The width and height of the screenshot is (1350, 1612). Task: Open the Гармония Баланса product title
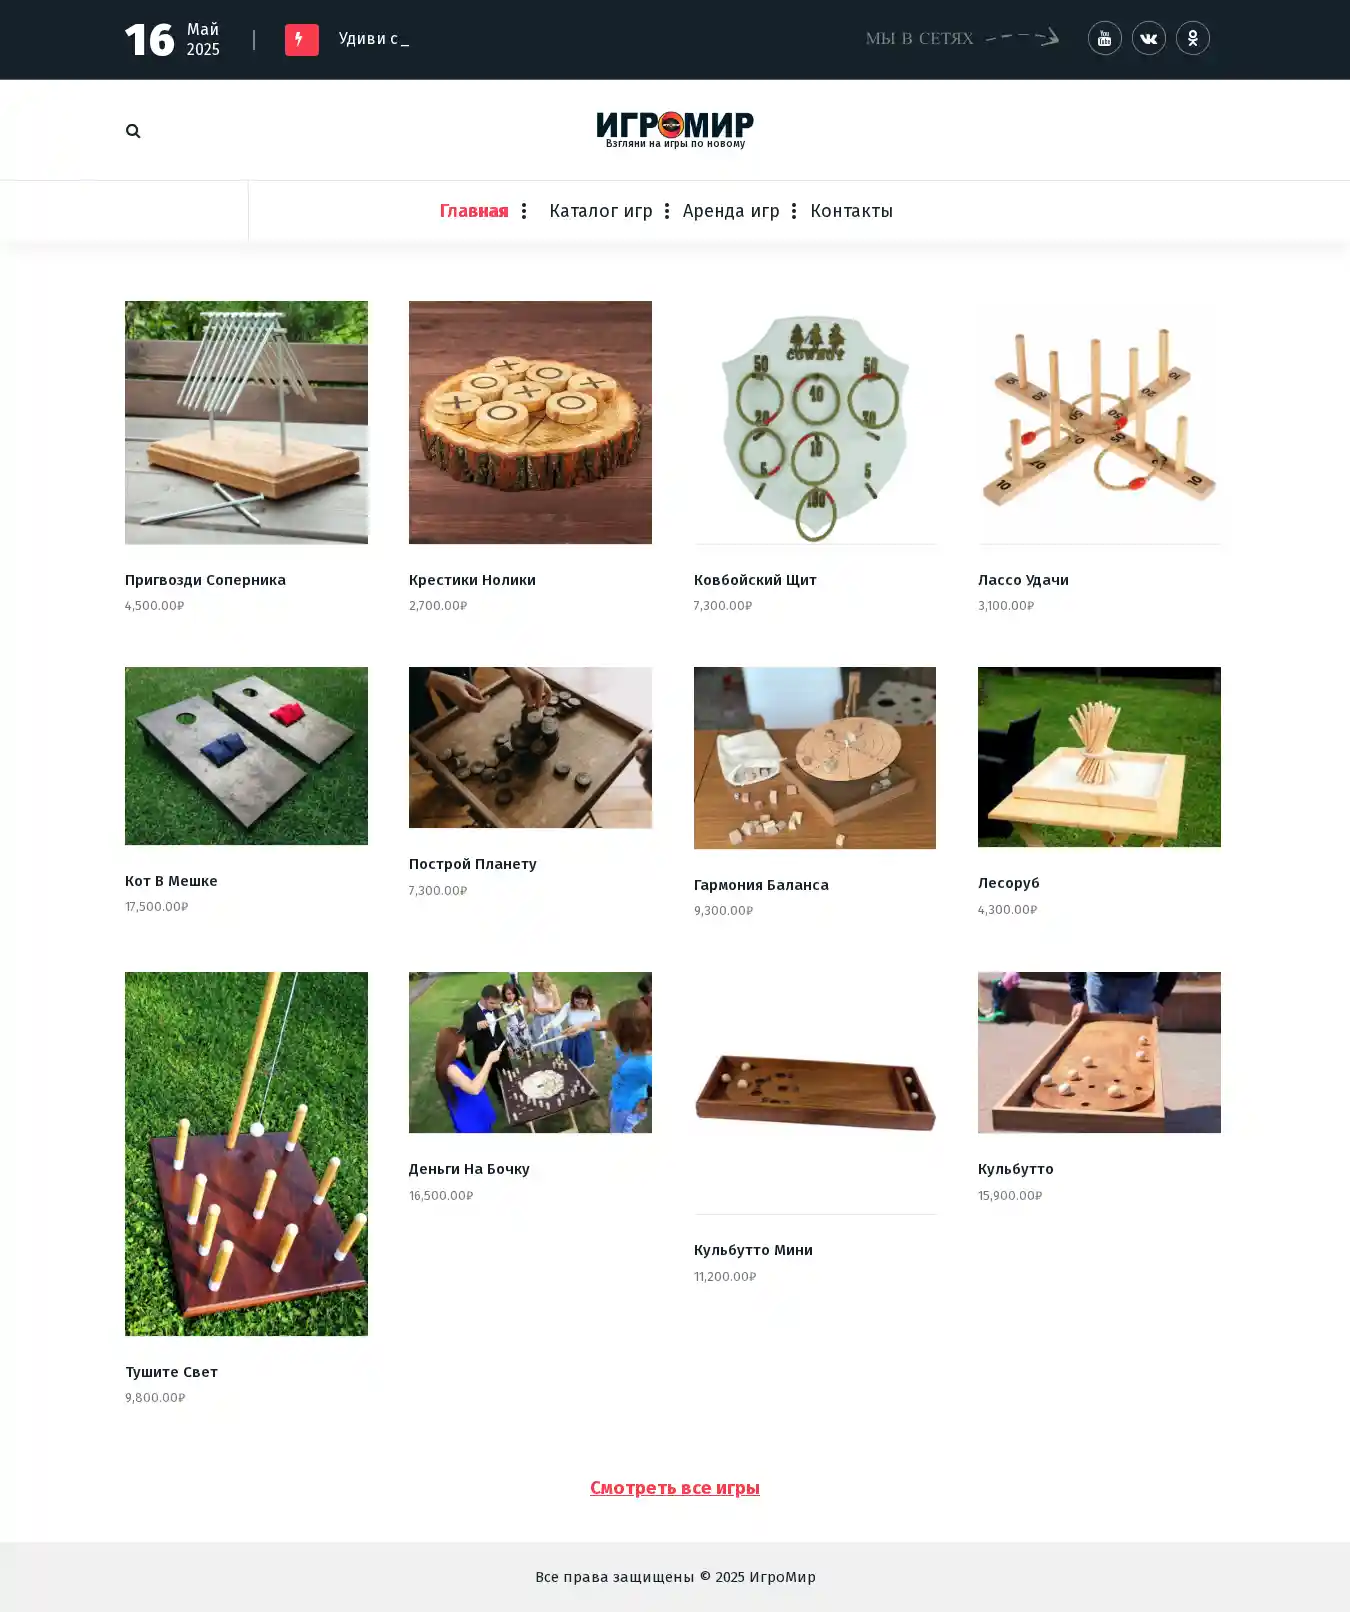761,885
